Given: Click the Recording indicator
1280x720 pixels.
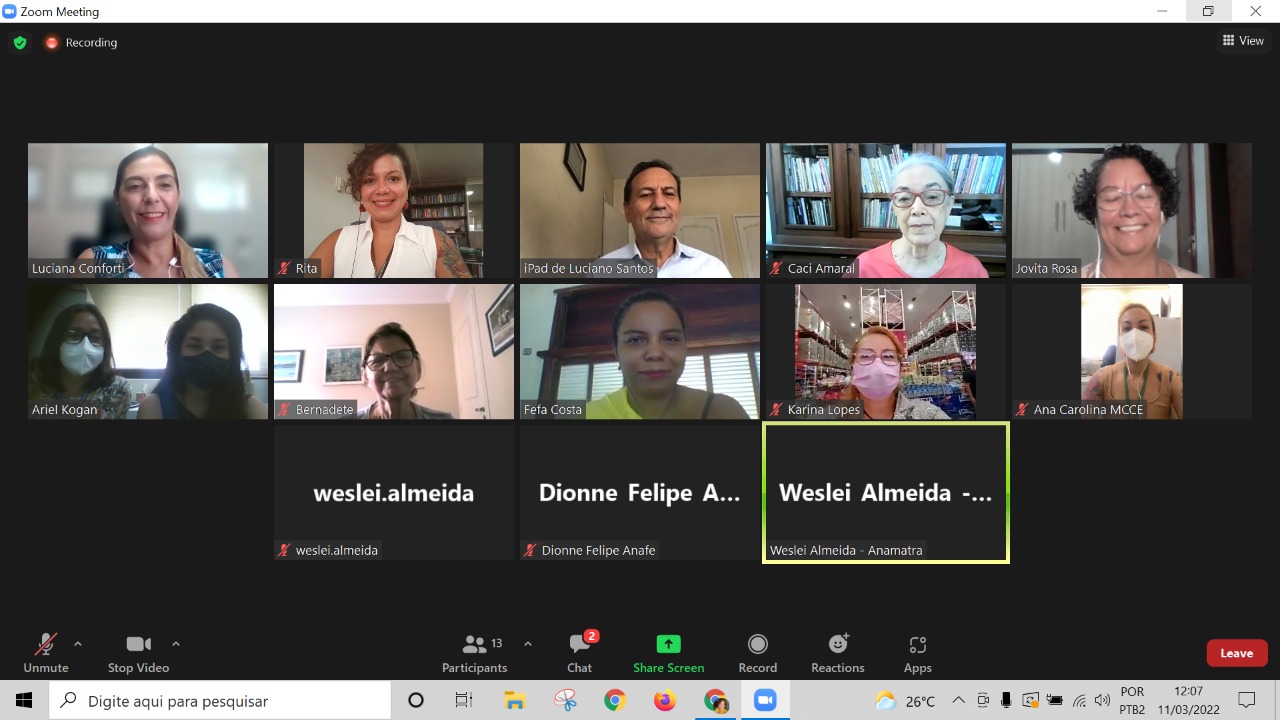Looking at the screenshot, I should 81,43.
